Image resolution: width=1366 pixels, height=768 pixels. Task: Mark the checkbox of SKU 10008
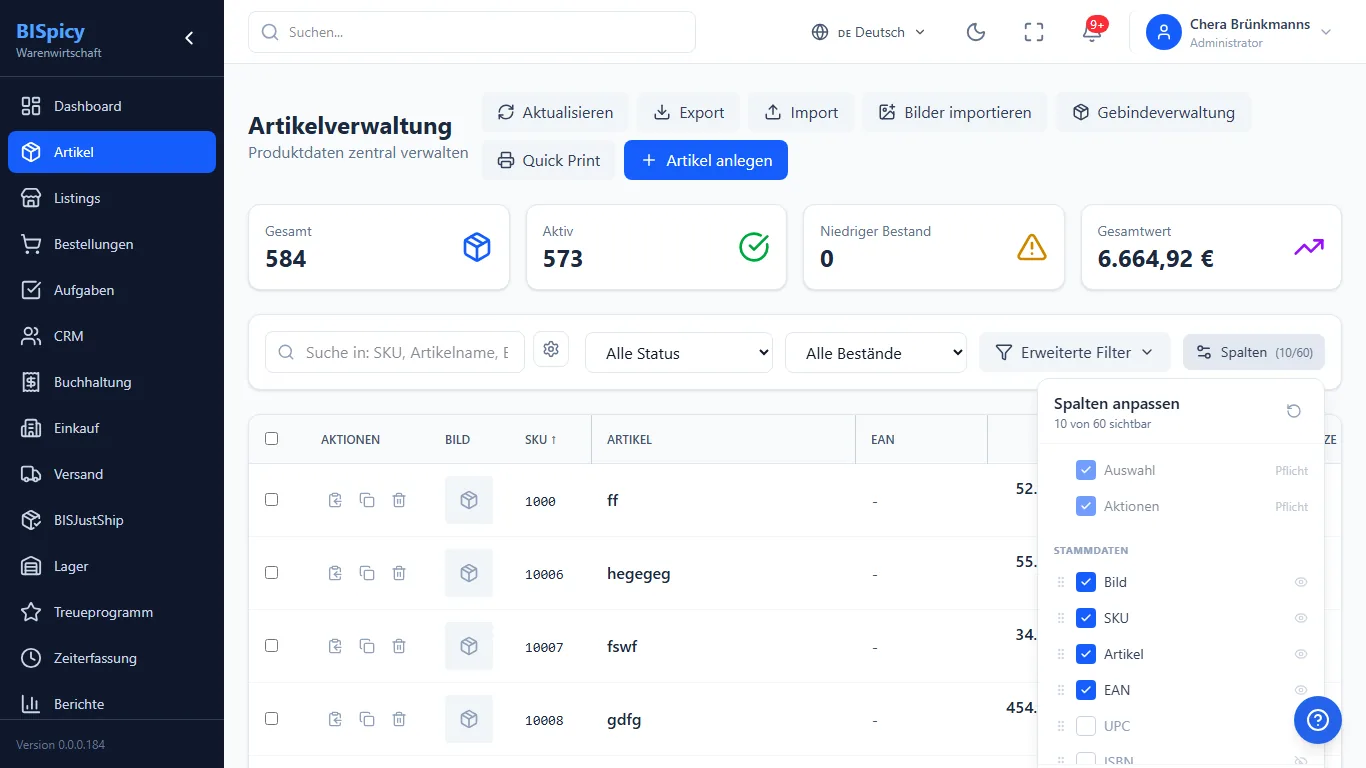tap(271, 718)
